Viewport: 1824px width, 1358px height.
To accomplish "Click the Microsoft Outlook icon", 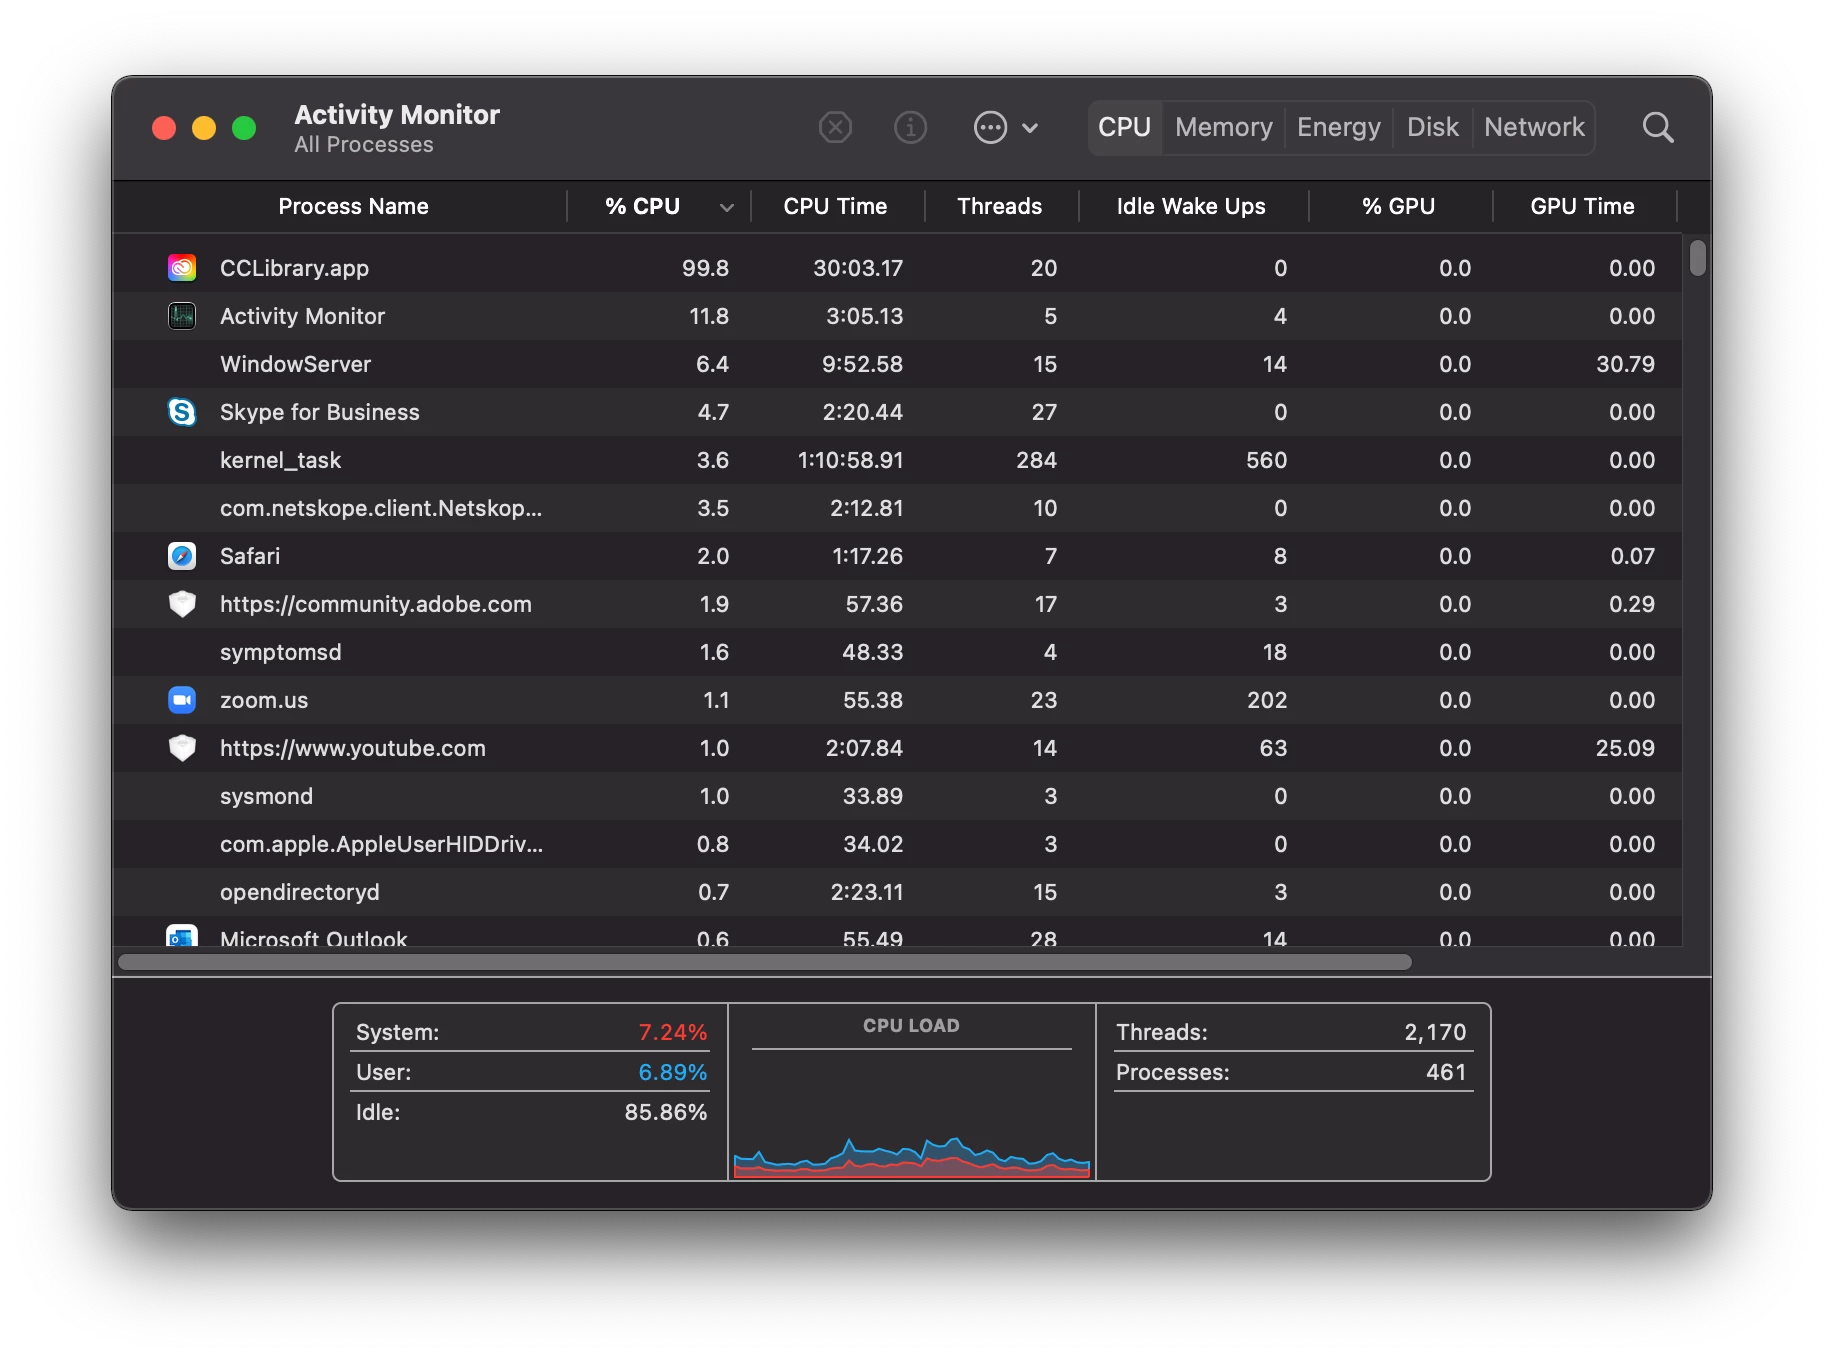I will (182, 936).
